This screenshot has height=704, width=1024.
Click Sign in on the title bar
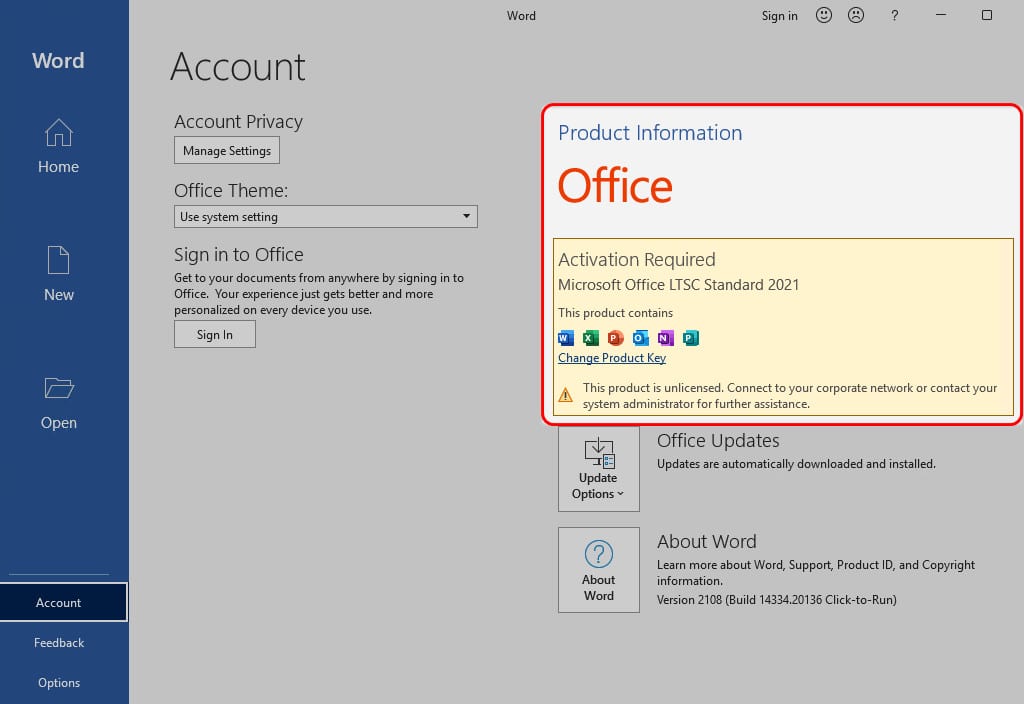[x=780, y=16]
